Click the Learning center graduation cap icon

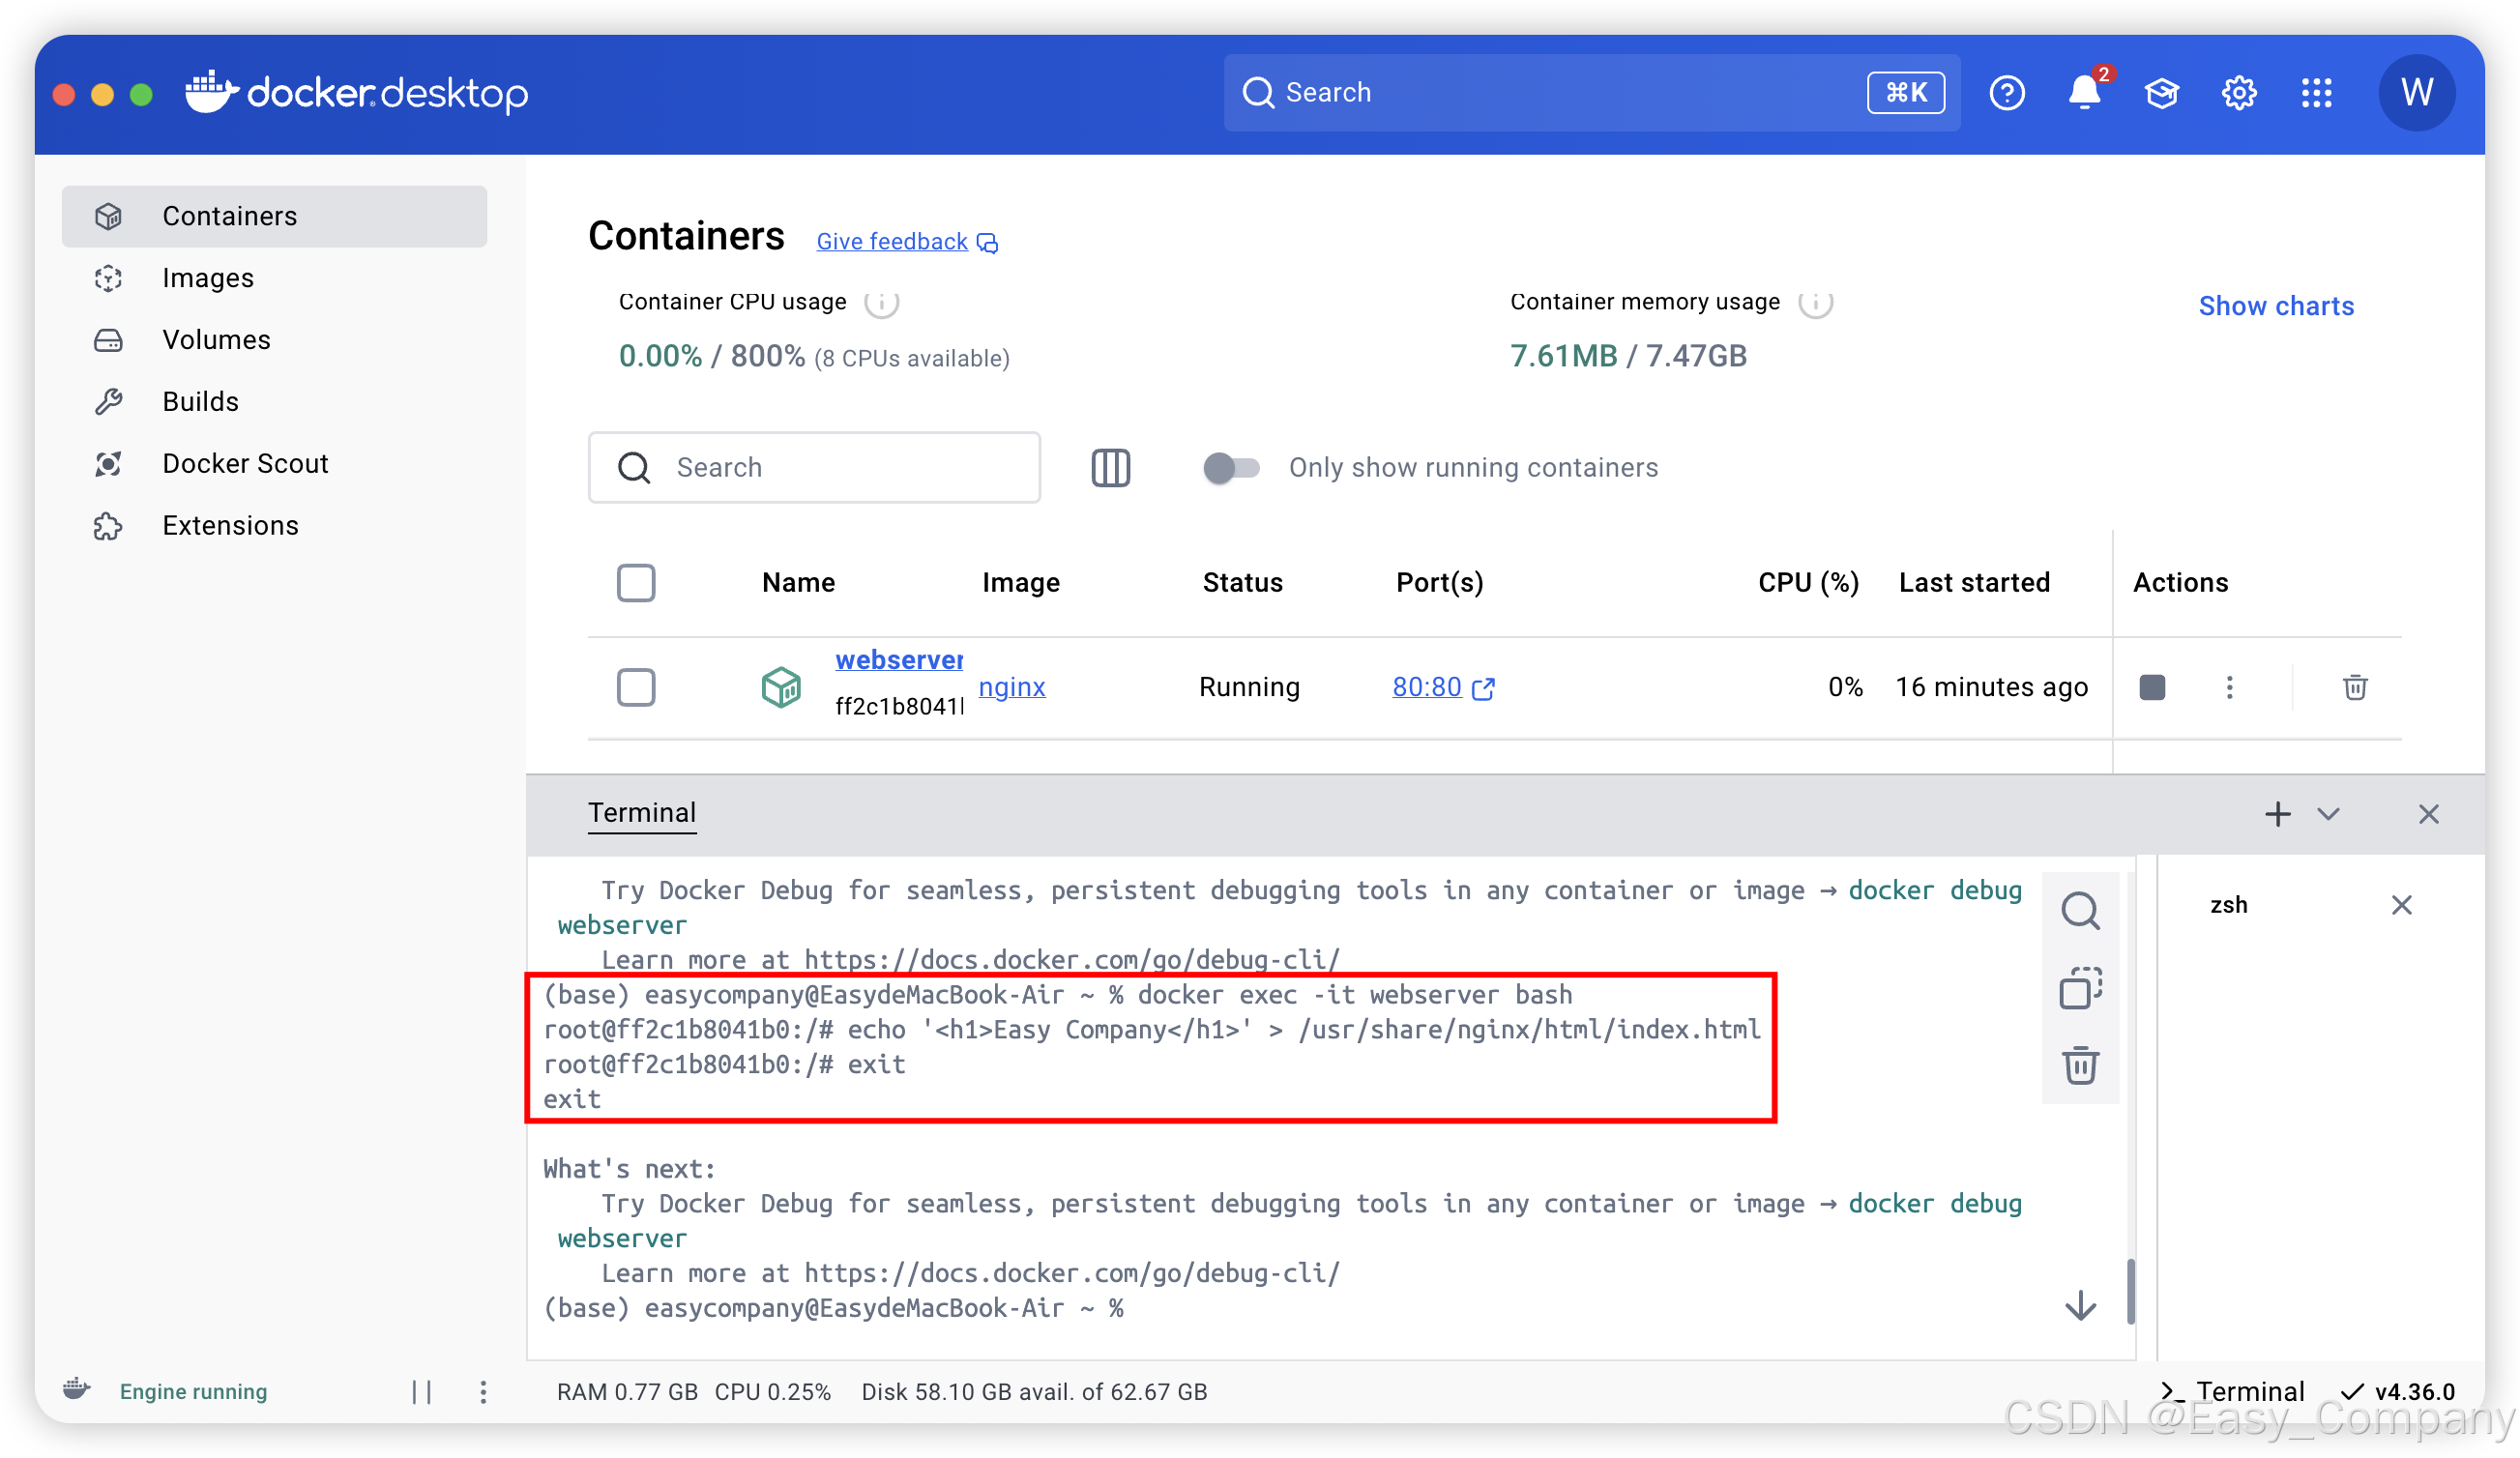tap(2161, 93)
